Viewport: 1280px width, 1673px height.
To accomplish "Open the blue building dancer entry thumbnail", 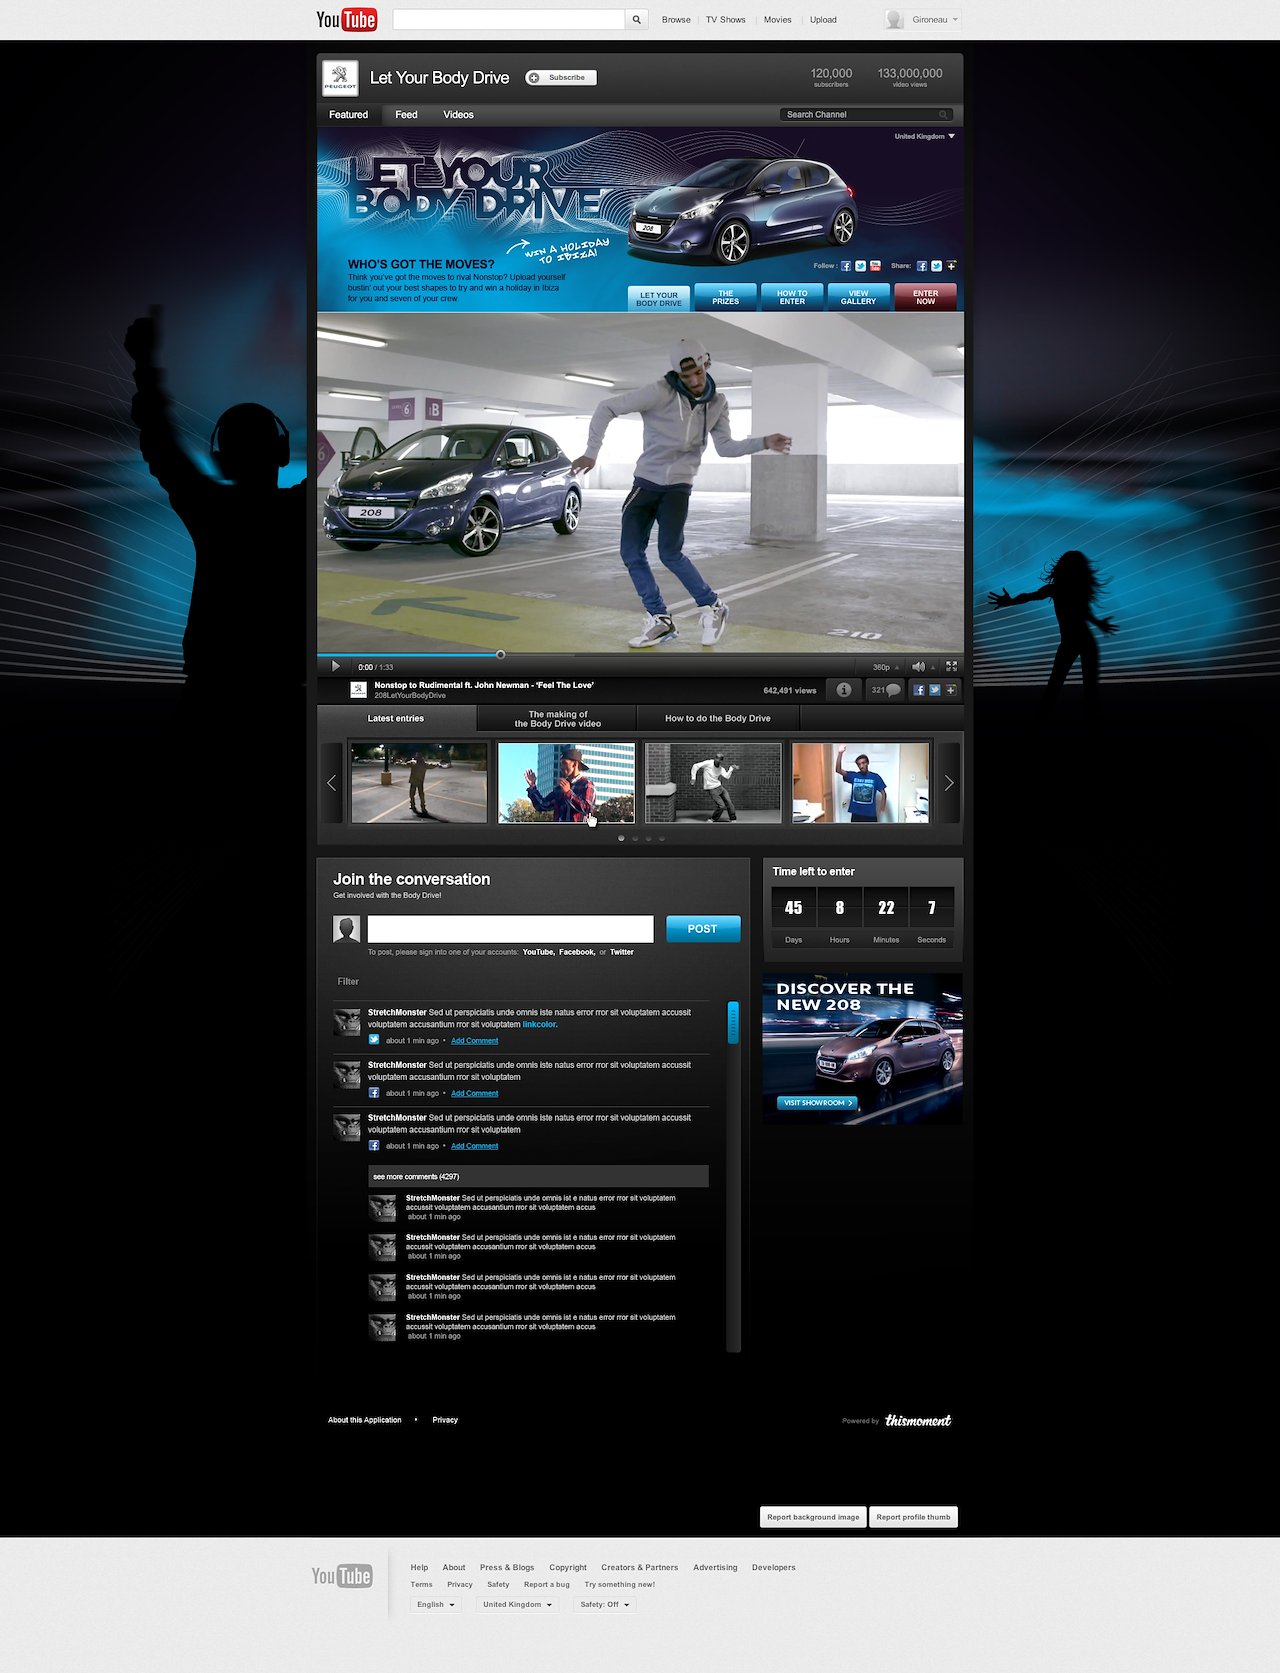I will point(566,783).
